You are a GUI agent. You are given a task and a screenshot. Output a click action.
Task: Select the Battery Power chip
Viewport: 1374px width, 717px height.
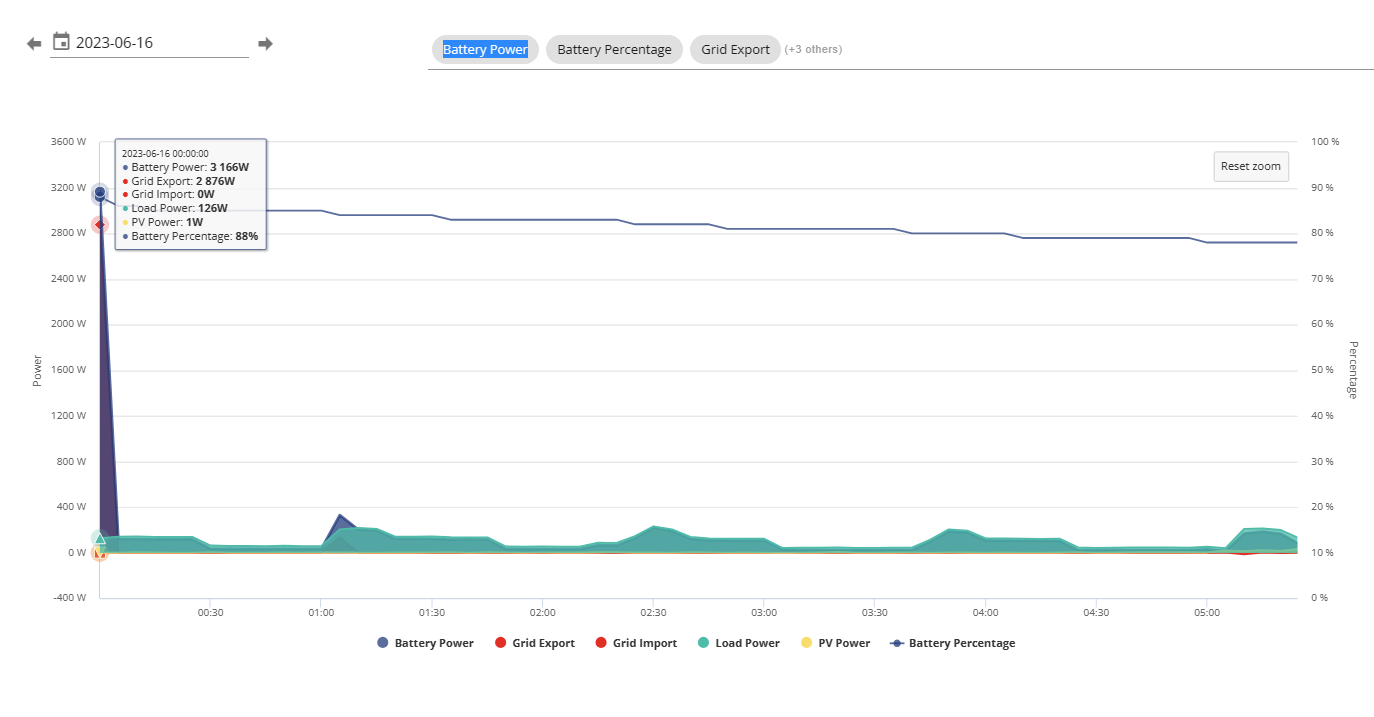(485, 49)
